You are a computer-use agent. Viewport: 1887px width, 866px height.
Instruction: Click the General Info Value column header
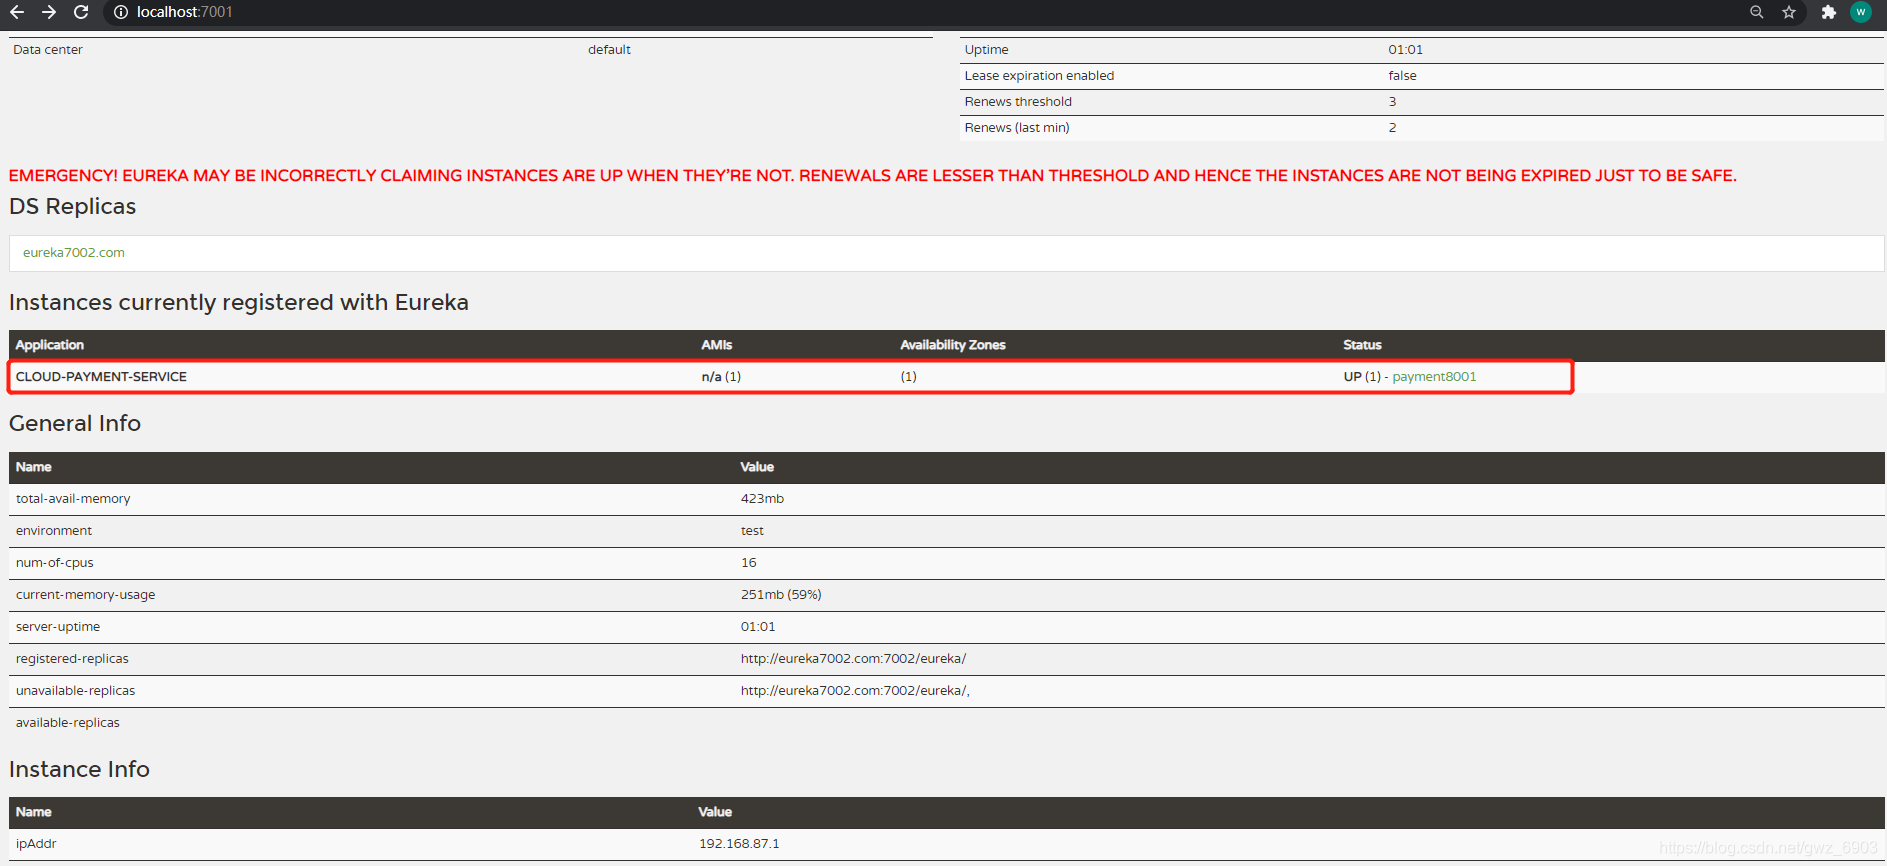coord(757,467)
